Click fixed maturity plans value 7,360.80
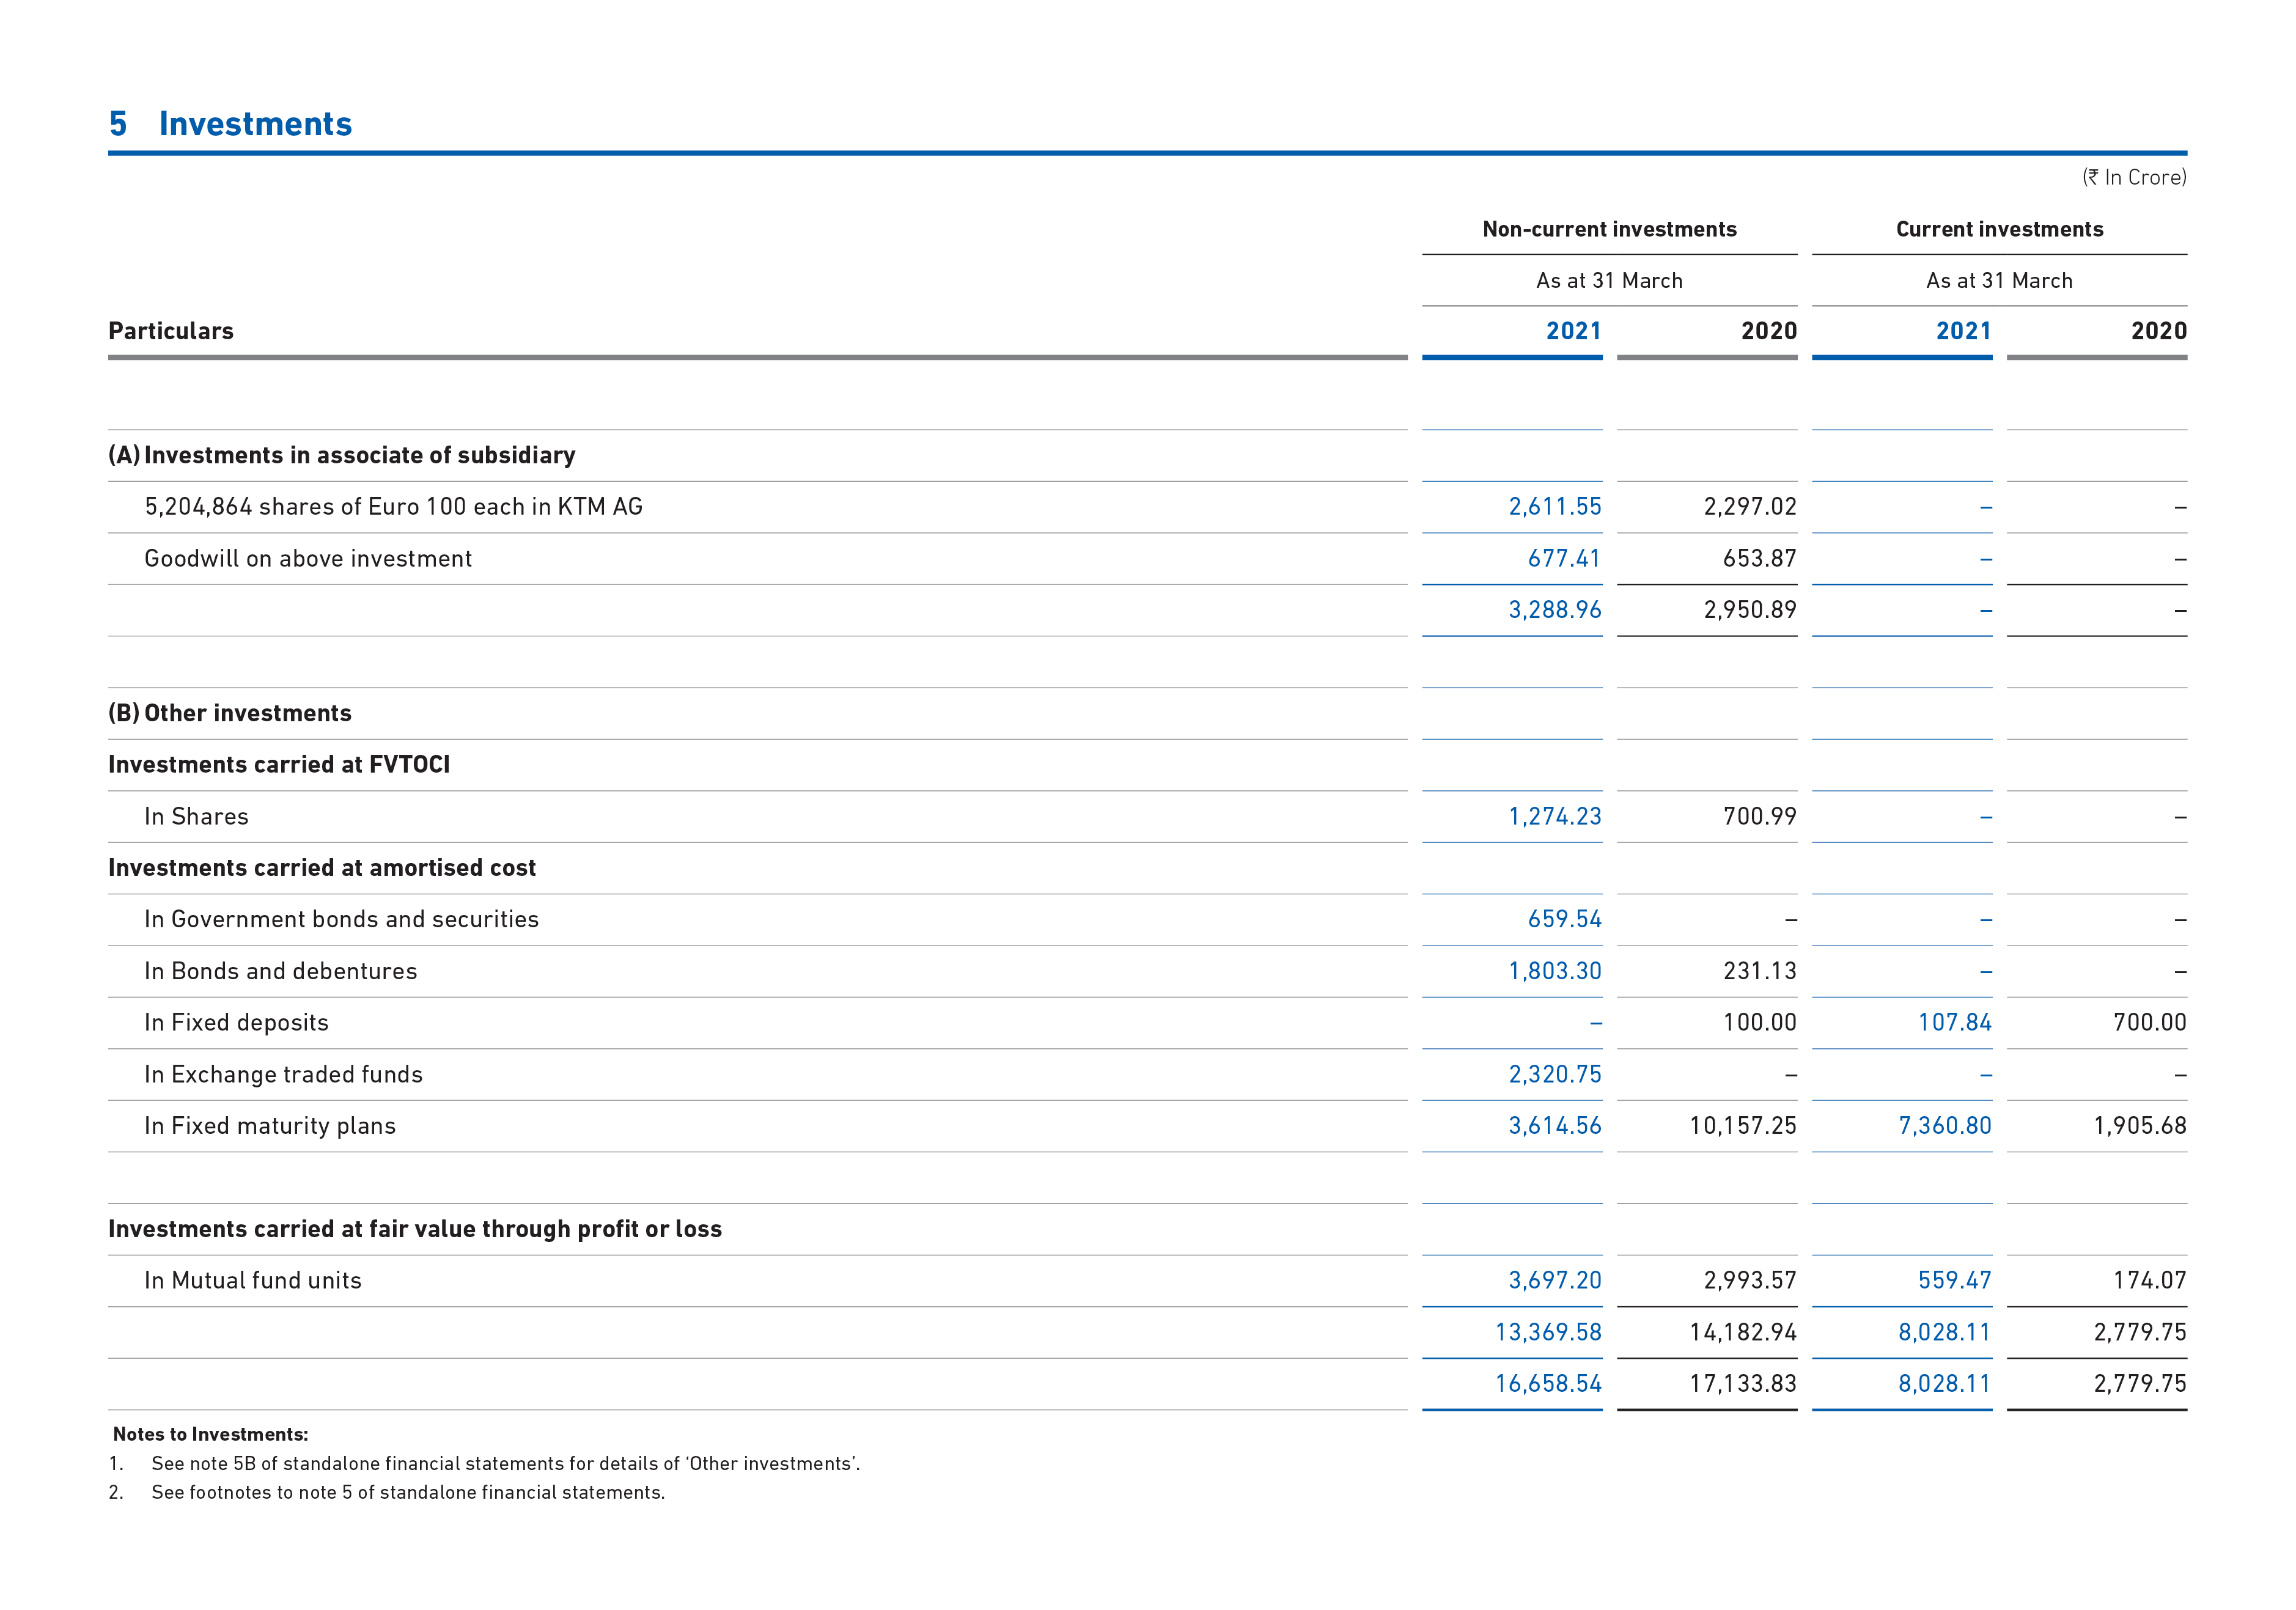Image resolution: width=2296 pixels, height=1610 pixels. pos(1945,1126)
